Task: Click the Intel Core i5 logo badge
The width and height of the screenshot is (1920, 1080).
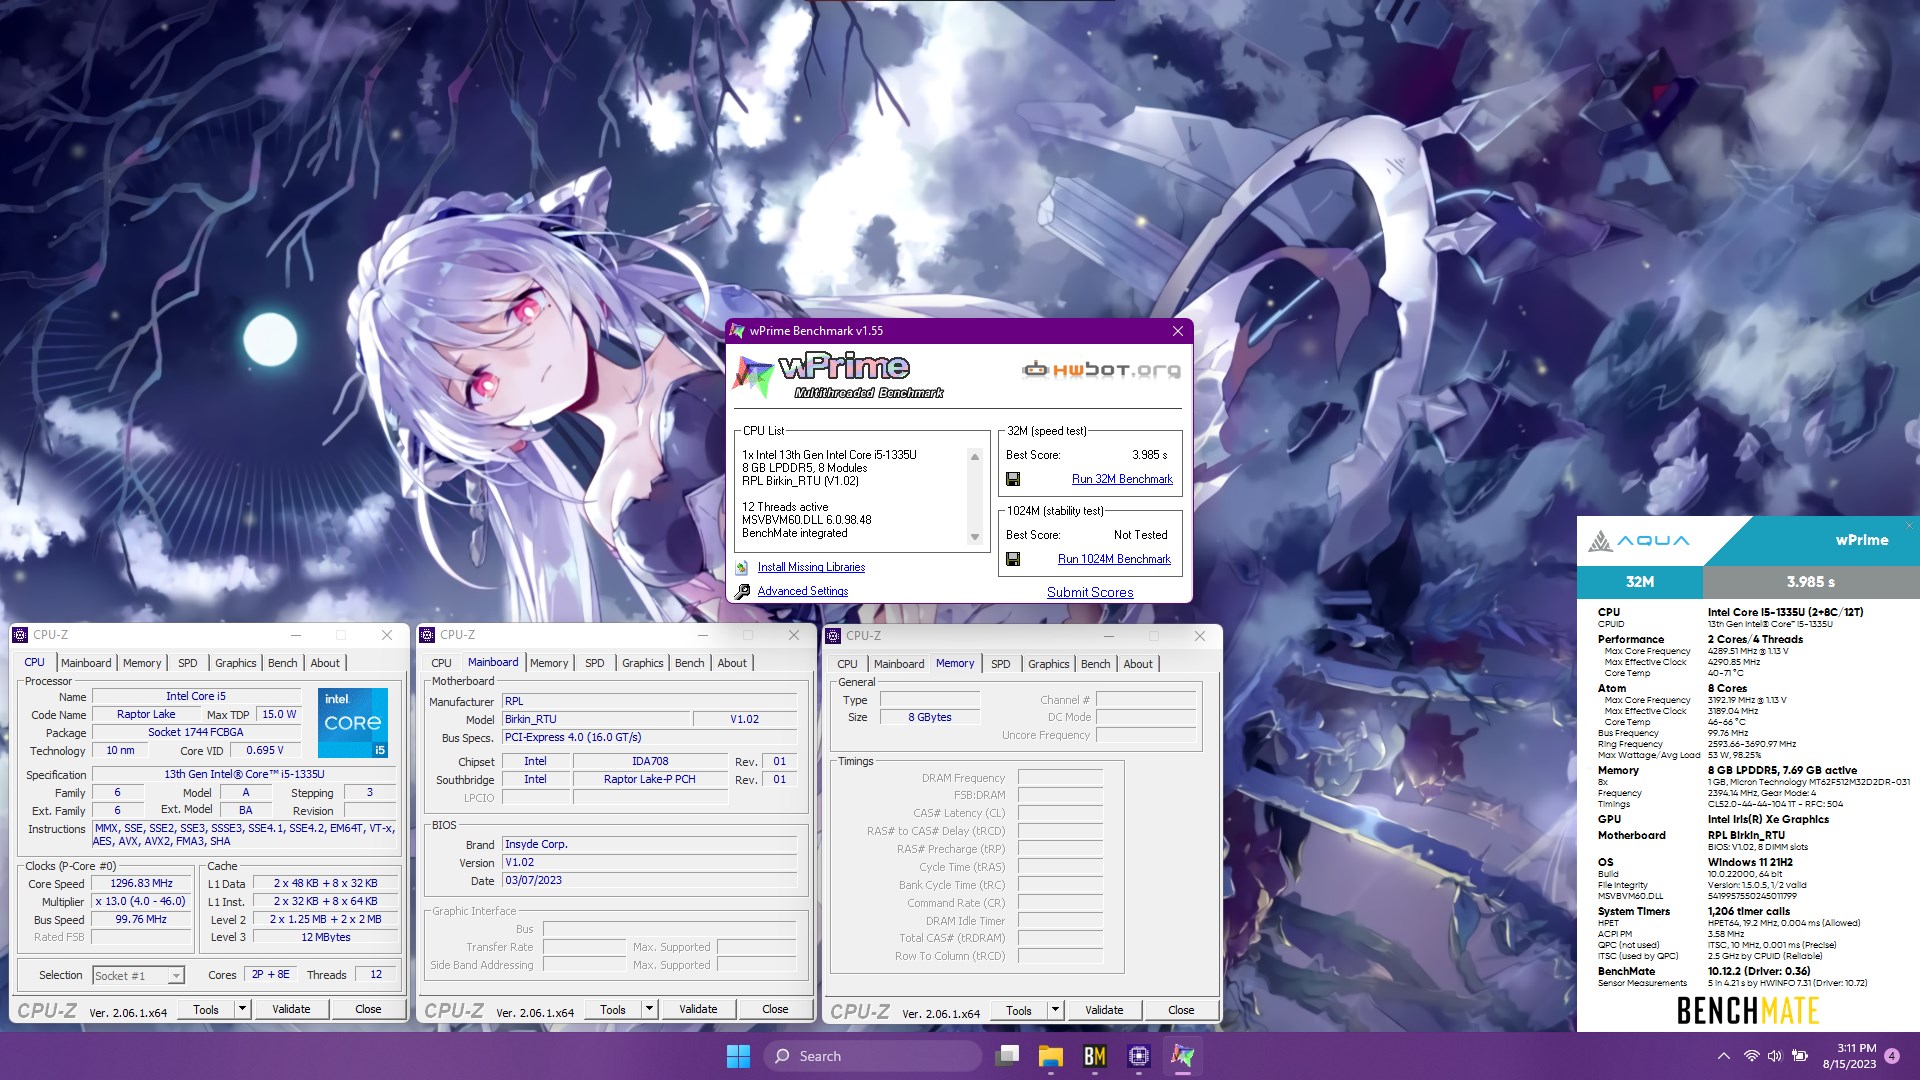Action: (x=352, y=722)
